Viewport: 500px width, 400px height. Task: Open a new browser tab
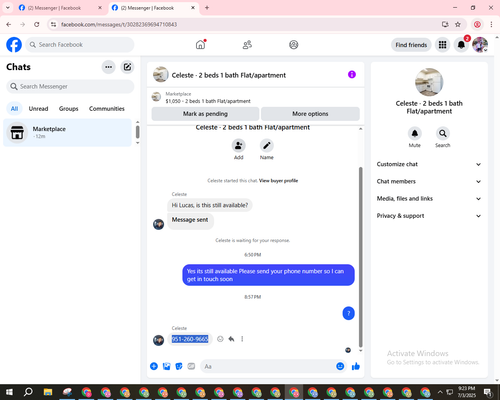207,8
